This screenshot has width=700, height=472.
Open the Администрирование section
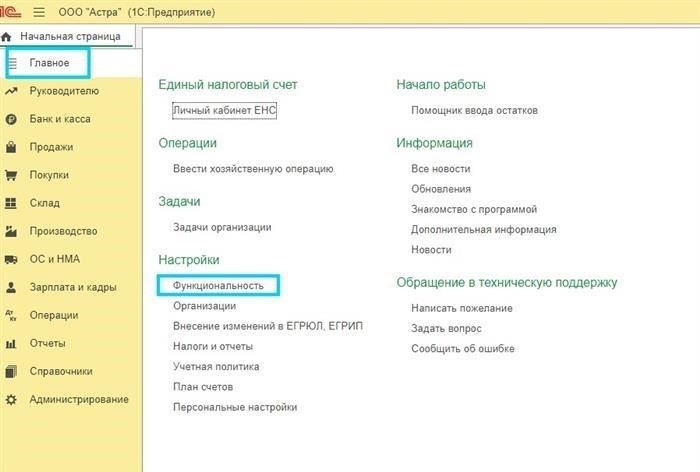(79, 400)
